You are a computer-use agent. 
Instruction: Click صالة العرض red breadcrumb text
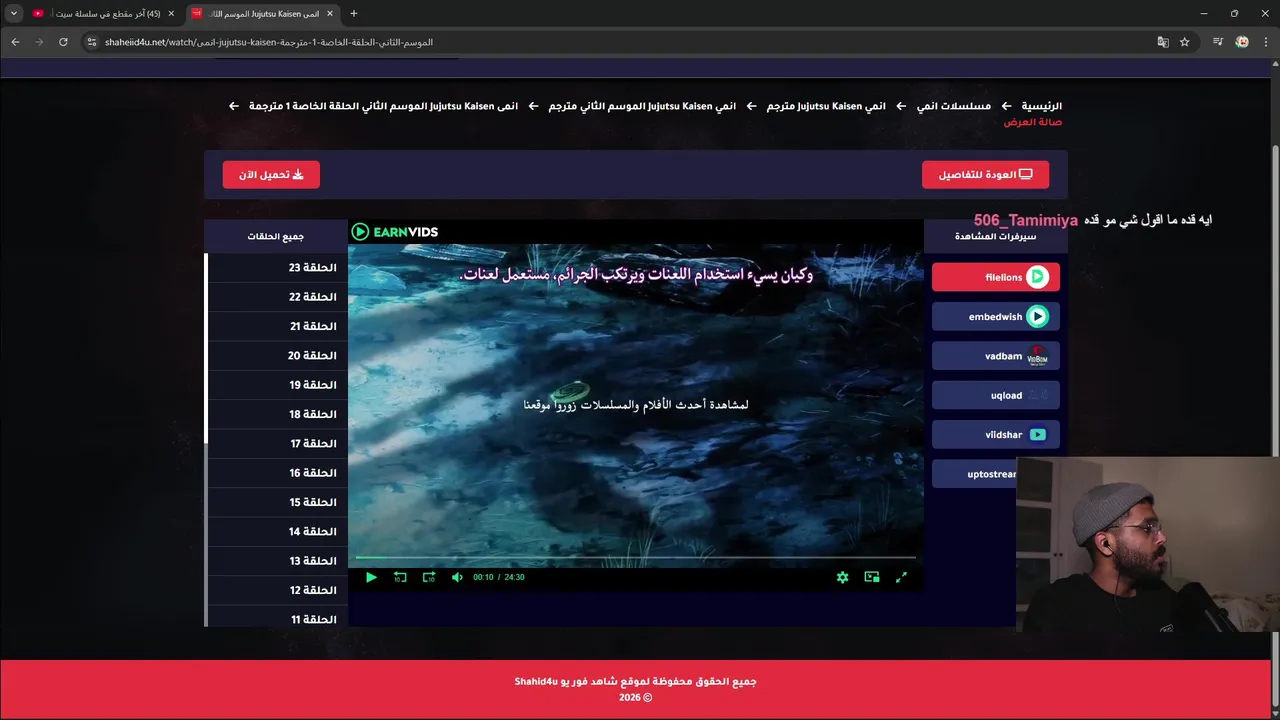pos(1033,122)
